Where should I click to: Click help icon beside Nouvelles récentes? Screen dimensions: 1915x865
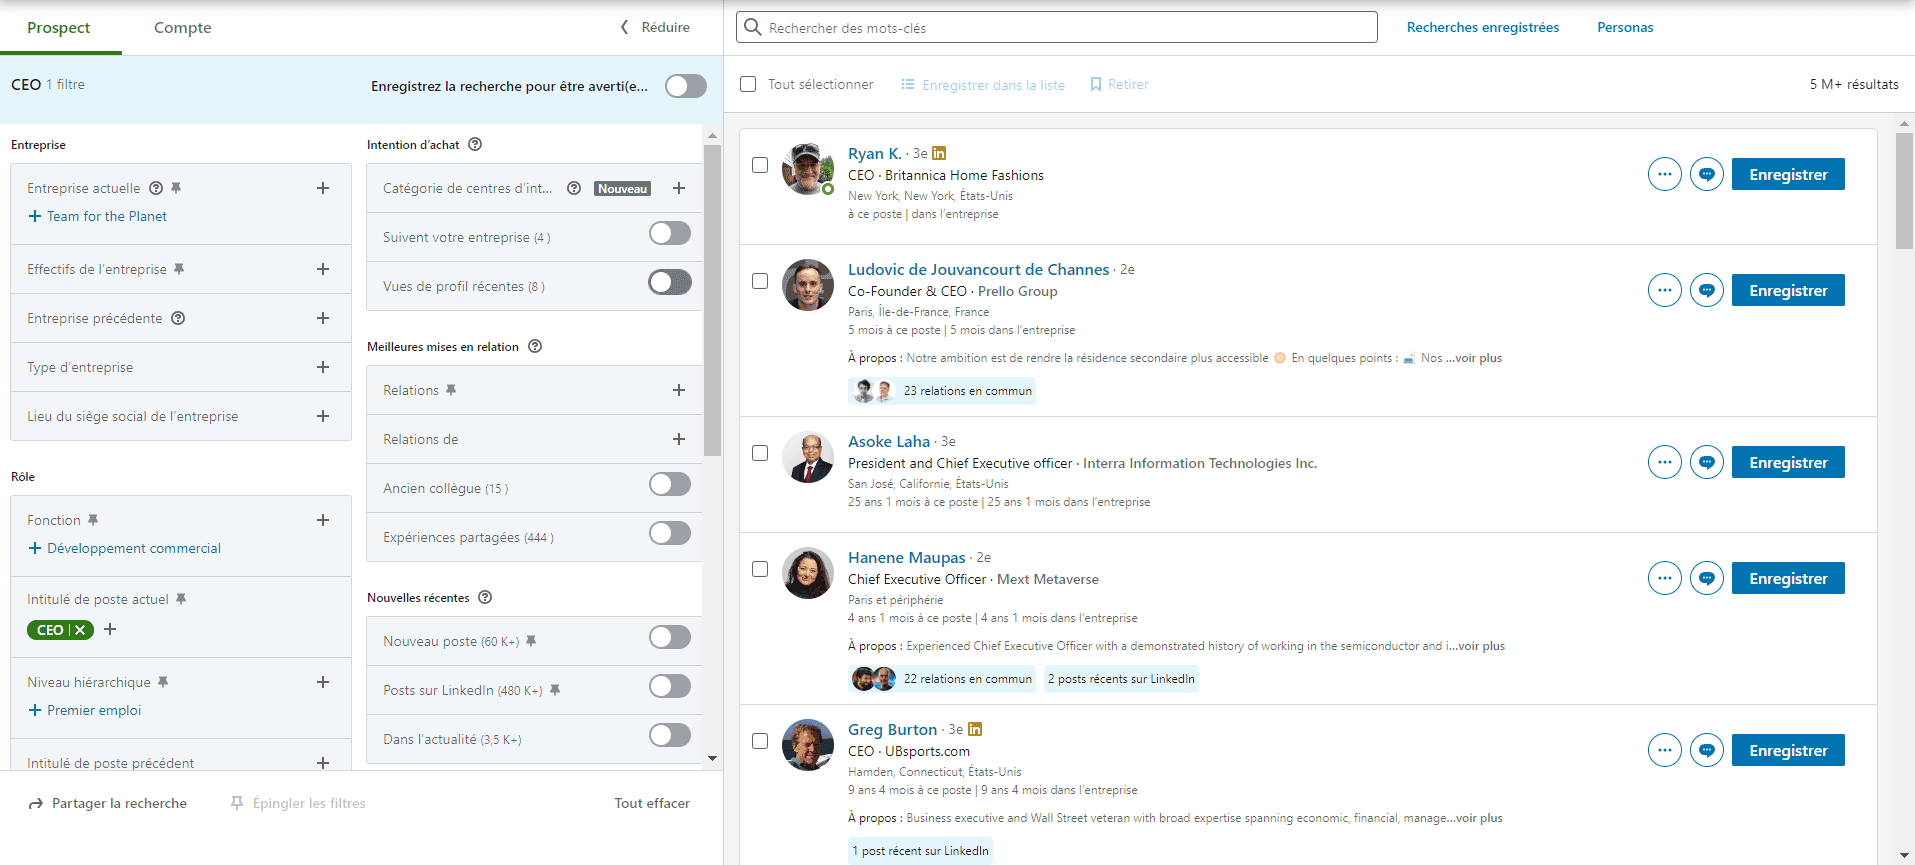point(485,597)
